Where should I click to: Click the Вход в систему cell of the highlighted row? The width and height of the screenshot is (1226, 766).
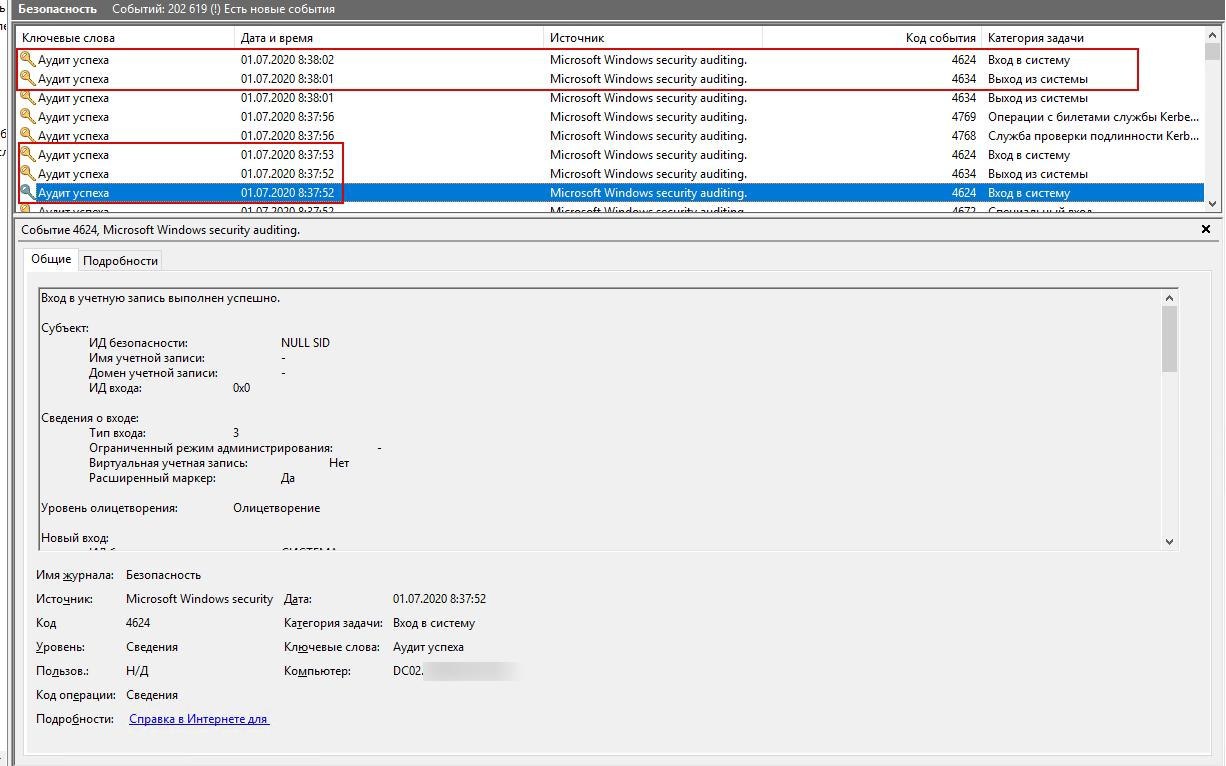click(1029, 193)
